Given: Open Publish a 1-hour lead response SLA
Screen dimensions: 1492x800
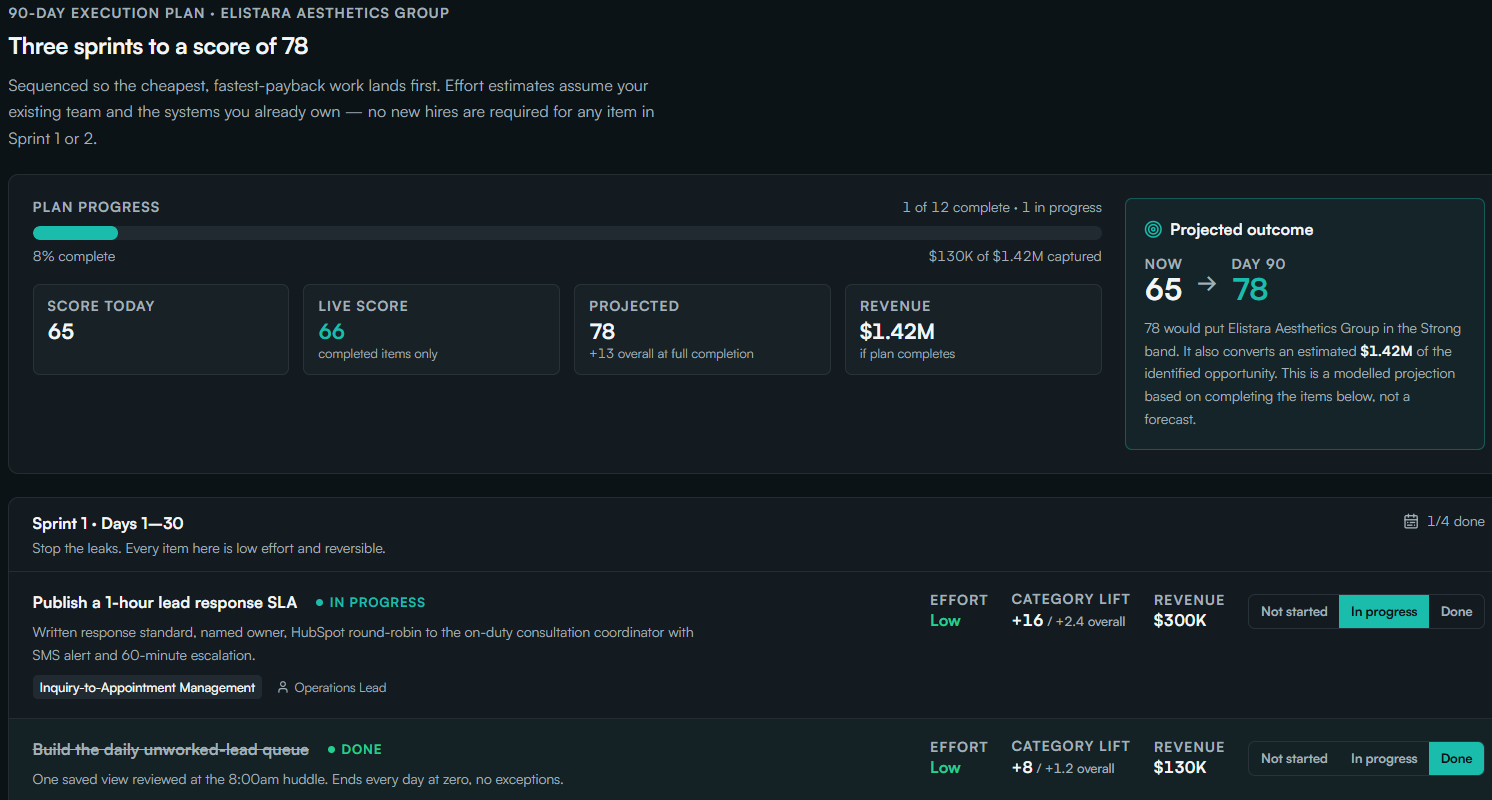Looking at the screenshot, I should (x=165, y=602).
